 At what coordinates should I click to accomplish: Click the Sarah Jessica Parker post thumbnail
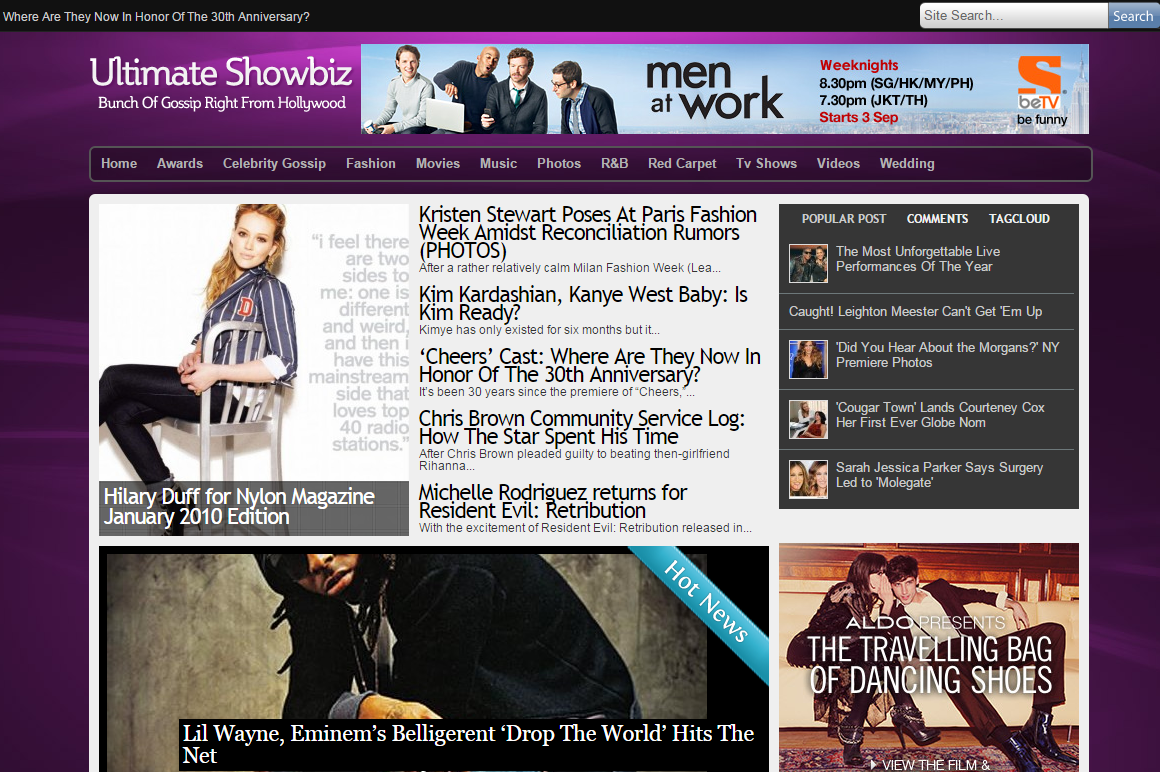[808, 479]
